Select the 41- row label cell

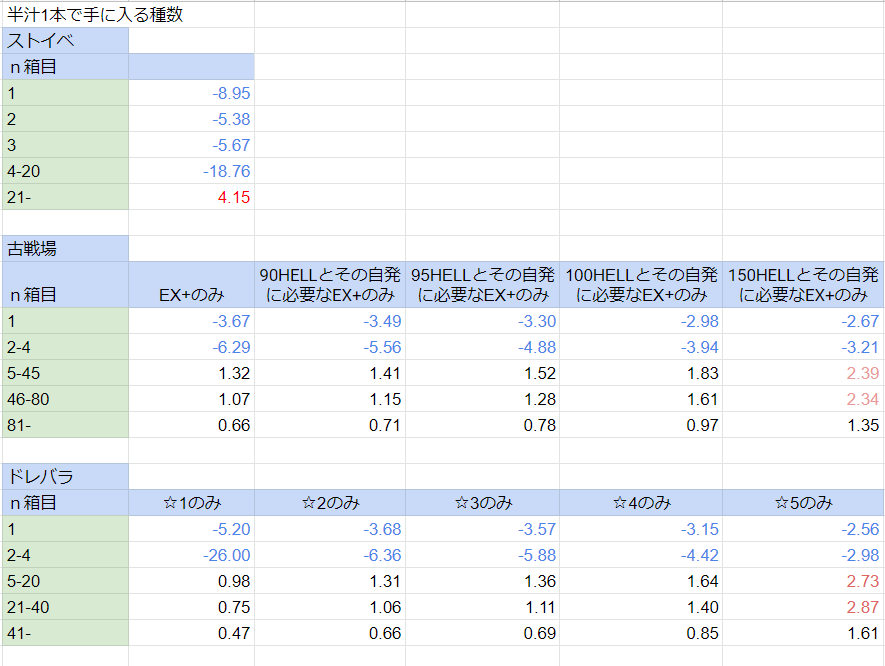tap(65, 632)
